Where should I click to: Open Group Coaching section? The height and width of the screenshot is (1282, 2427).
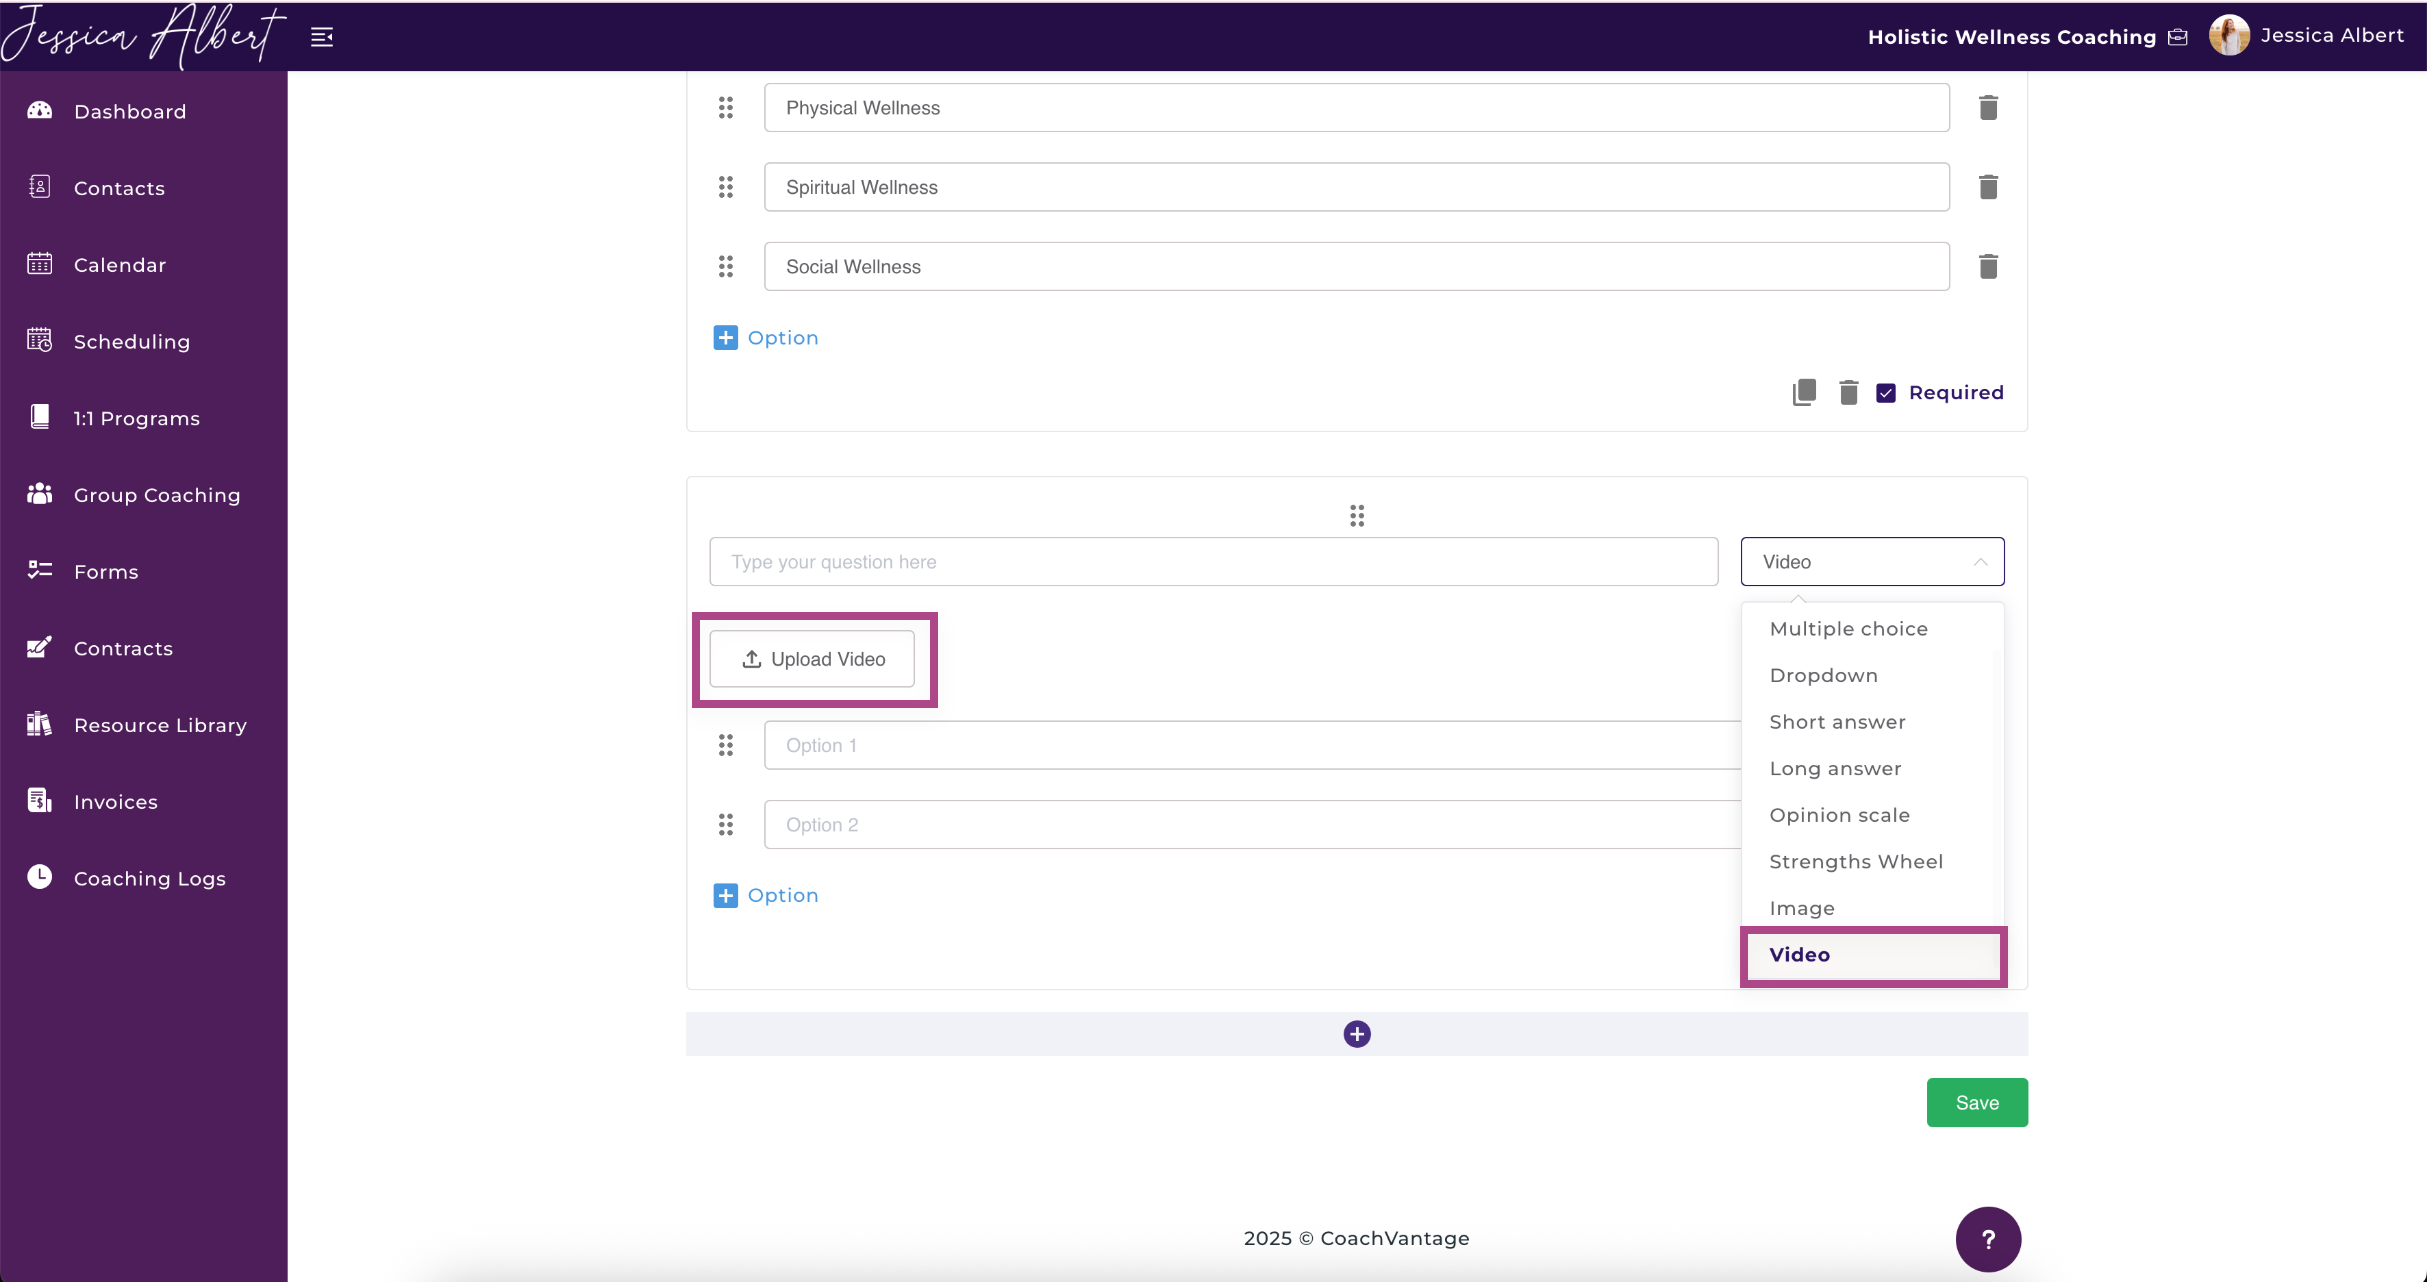coord(157,495)
